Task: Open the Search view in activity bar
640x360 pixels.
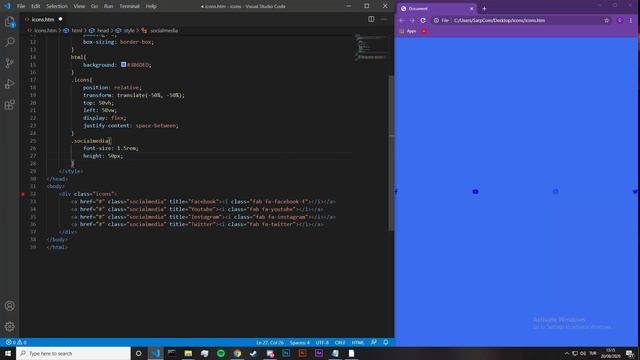Action: click(10, 42)
